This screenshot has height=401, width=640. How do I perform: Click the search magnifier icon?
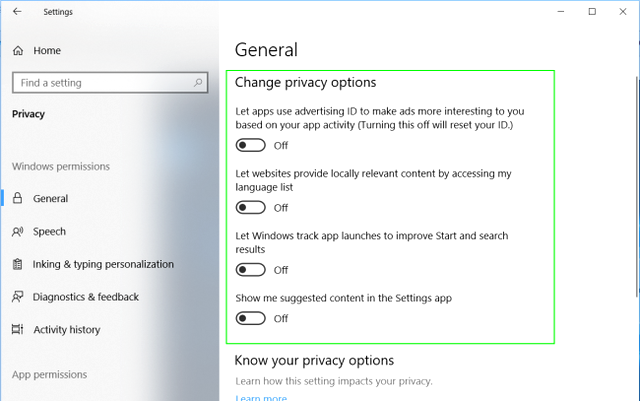(198, 83)
